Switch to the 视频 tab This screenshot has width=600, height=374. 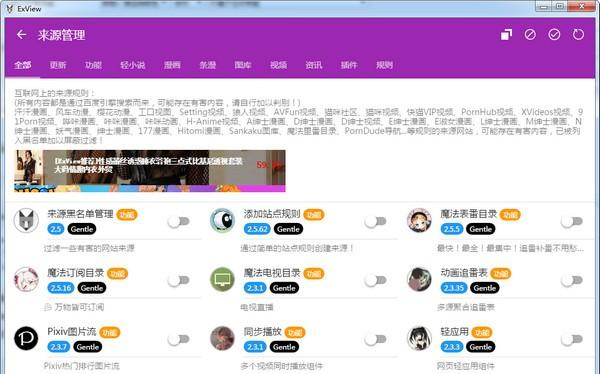coord(278,65)
